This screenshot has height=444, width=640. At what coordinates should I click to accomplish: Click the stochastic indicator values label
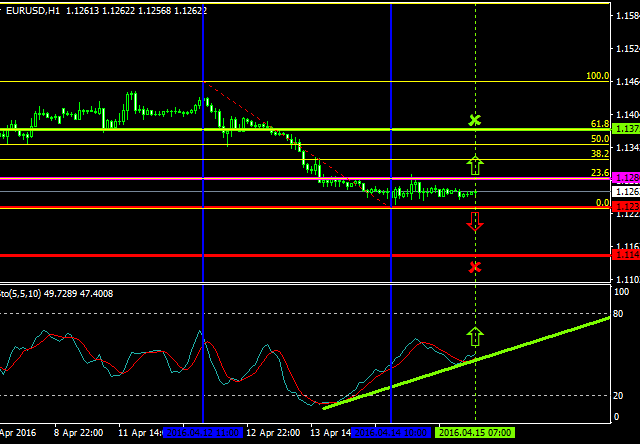click(42, 293)
